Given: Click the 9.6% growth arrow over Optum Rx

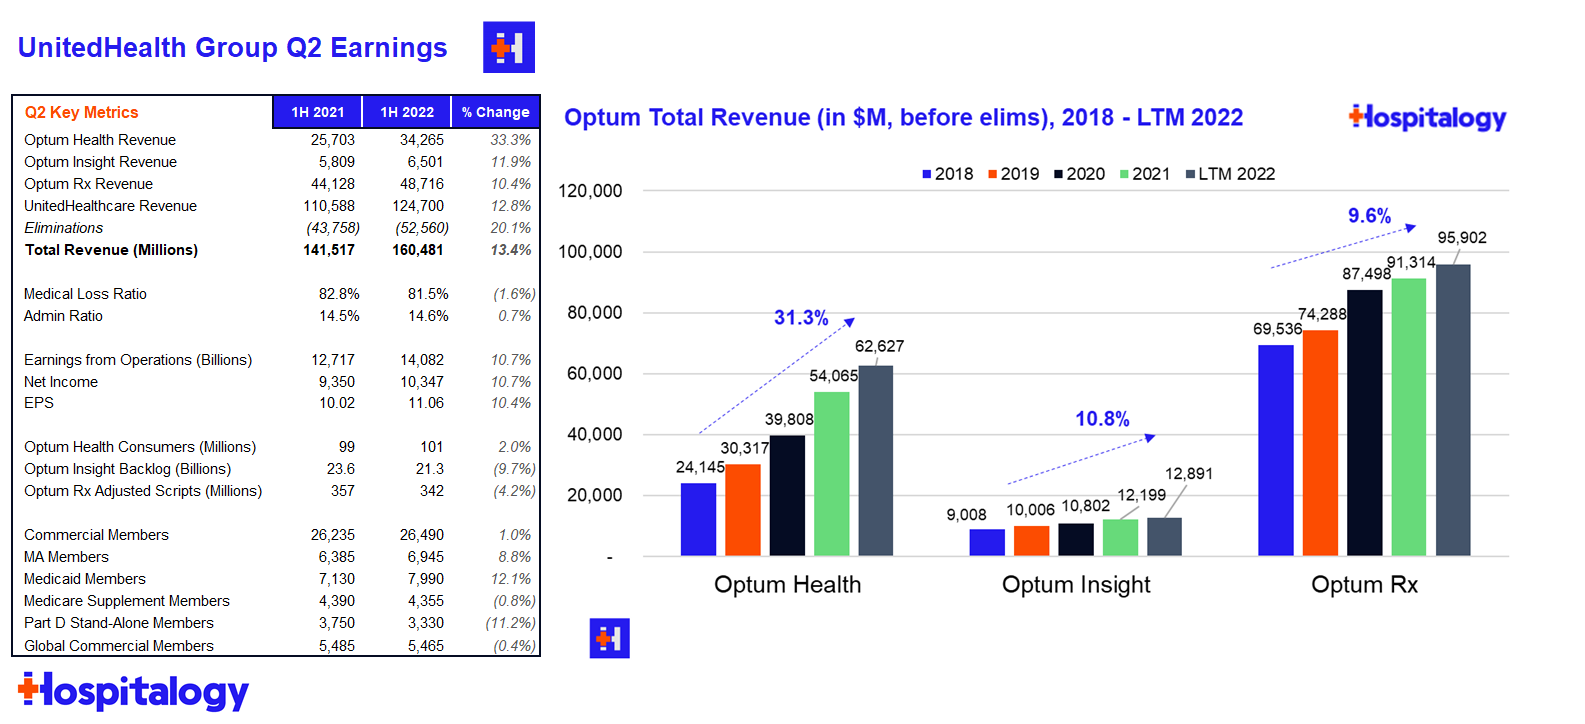Looking at the screenshot, I should pos(1343,247).
